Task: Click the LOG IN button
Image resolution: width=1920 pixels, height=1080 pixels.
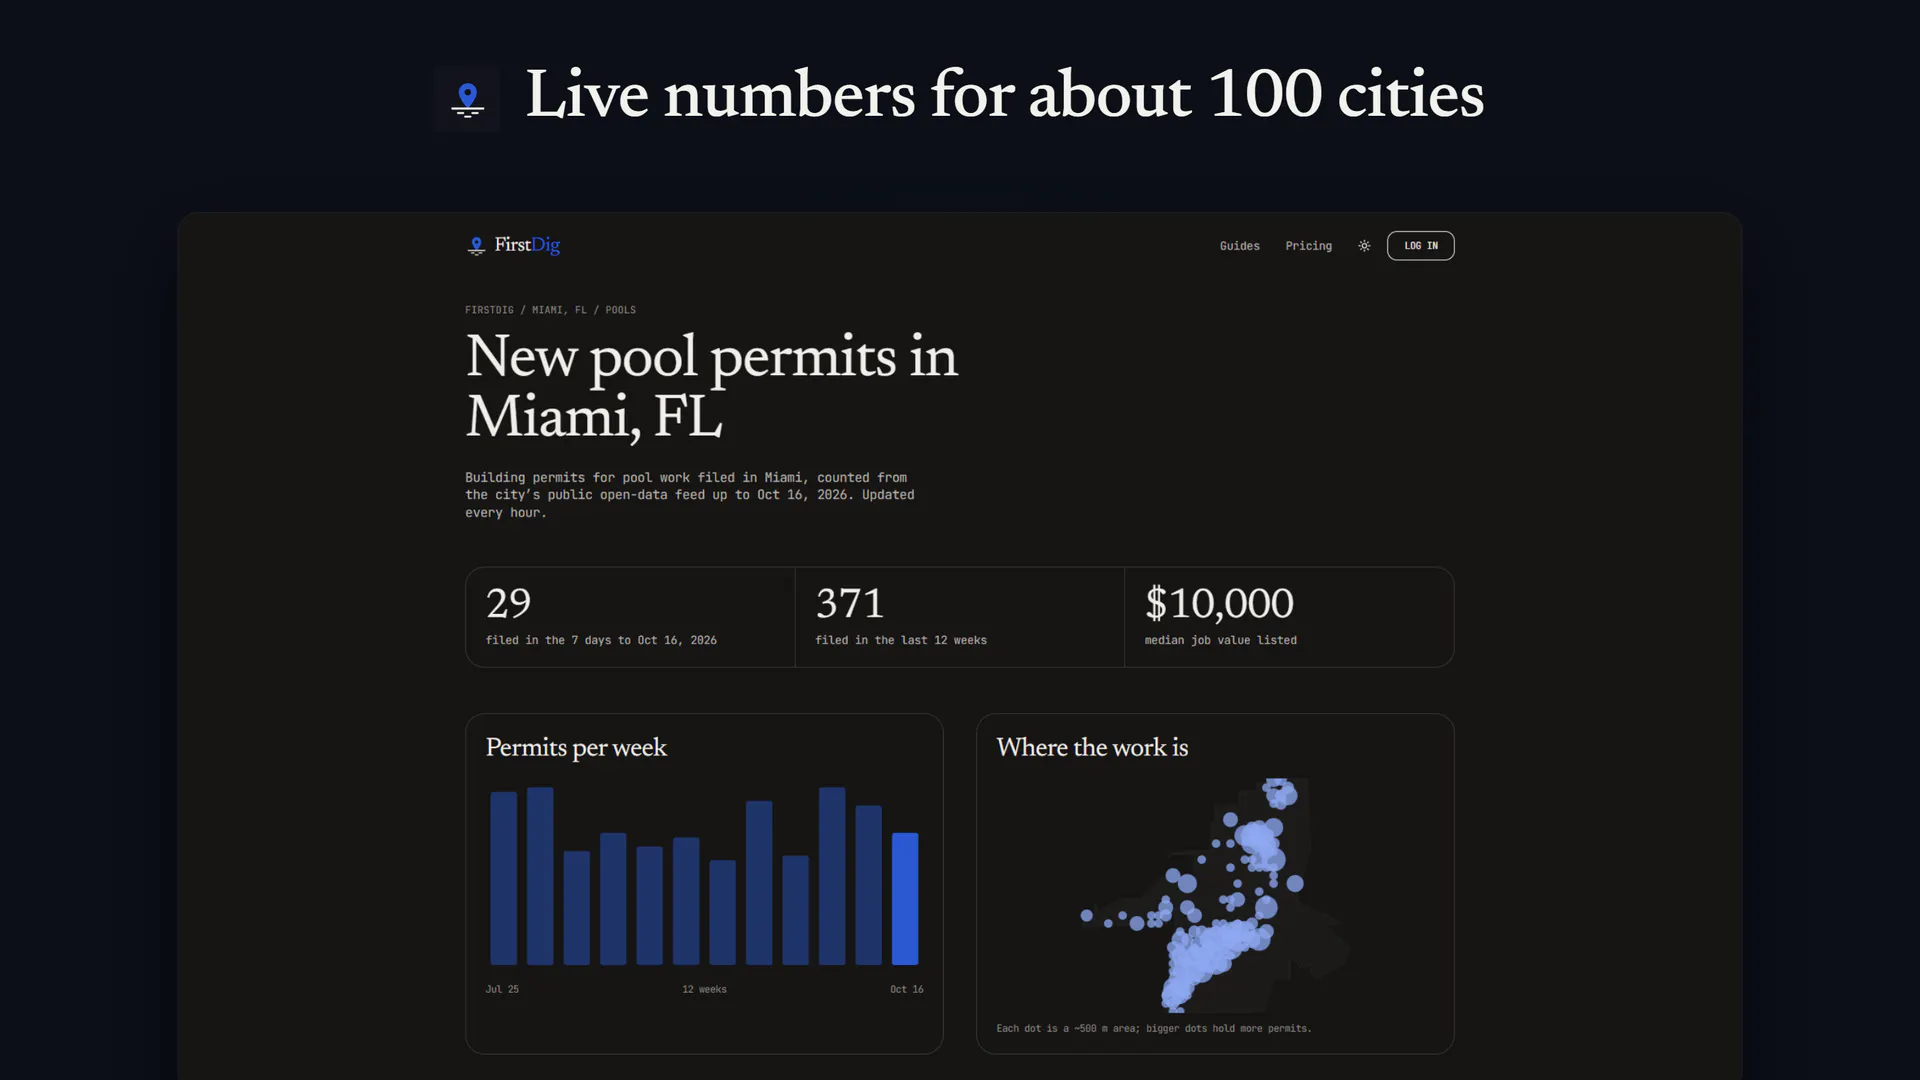Action: pos(1420,246)
